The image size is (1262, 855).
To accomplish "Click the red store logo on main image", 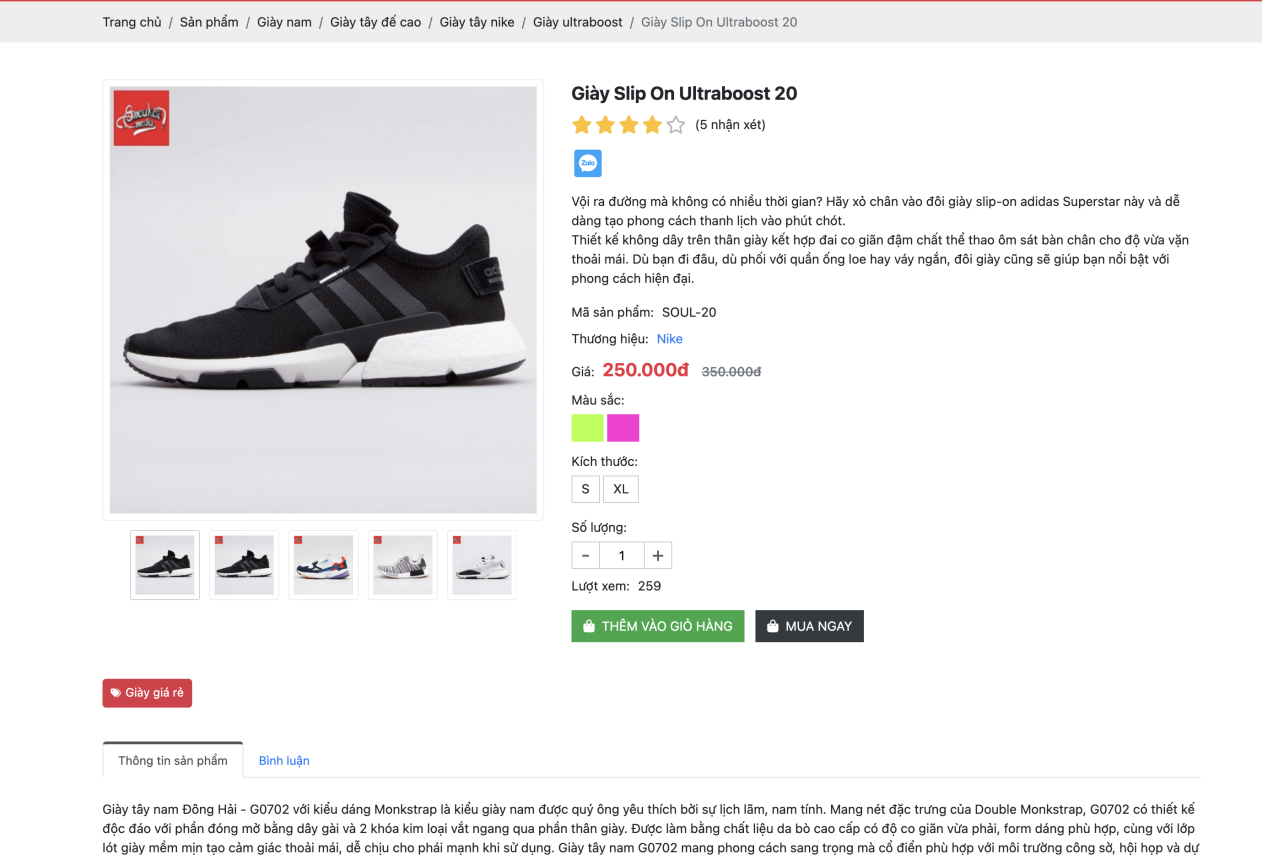I will tap(141, 118).
